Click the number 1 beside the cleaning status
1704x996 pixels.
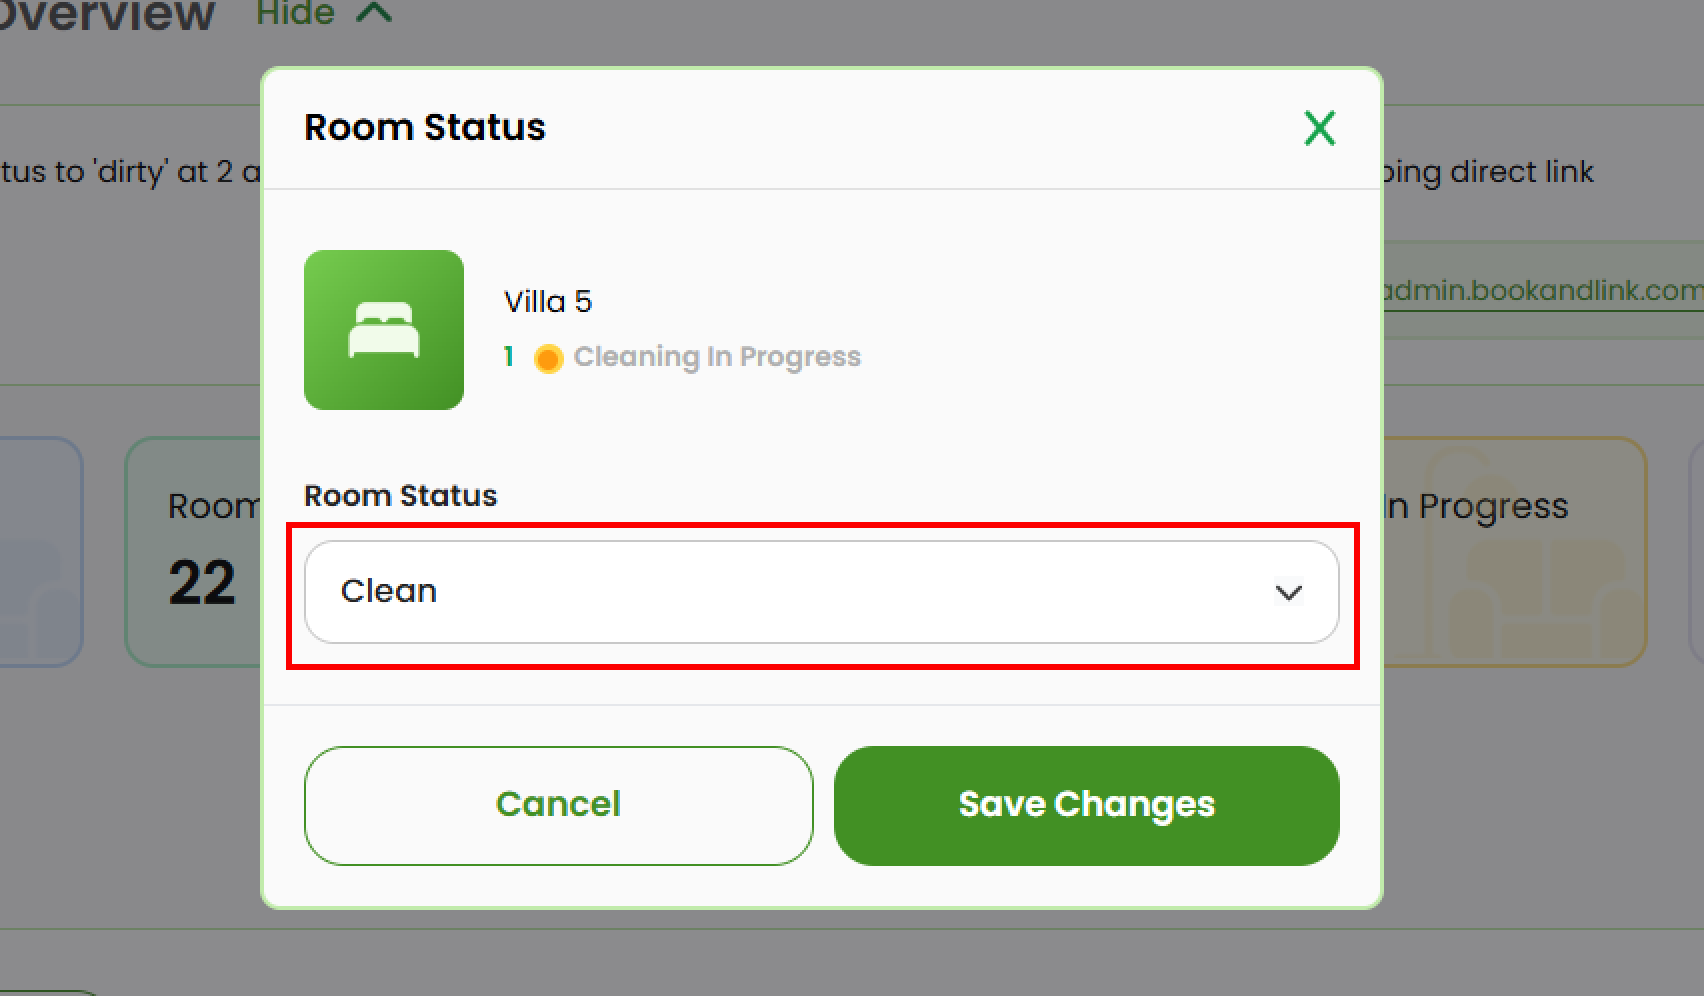(x=508, y=356)
